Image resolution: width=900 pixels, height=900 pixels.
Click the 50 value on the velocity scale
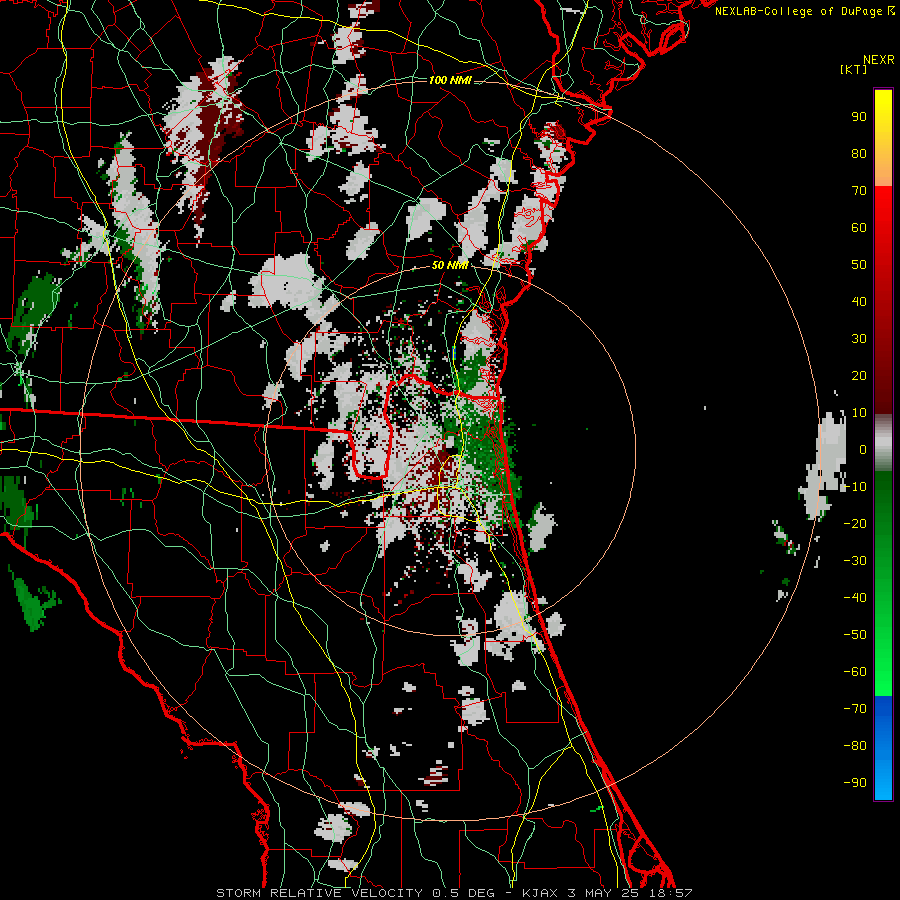[859, 265]
